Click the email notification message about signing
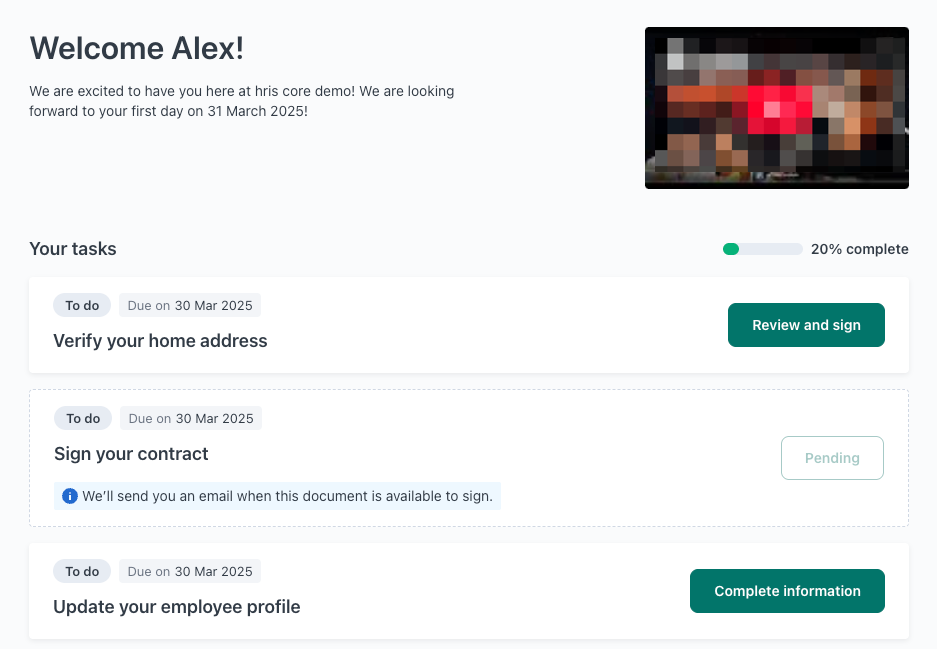 tap(287, 496)
